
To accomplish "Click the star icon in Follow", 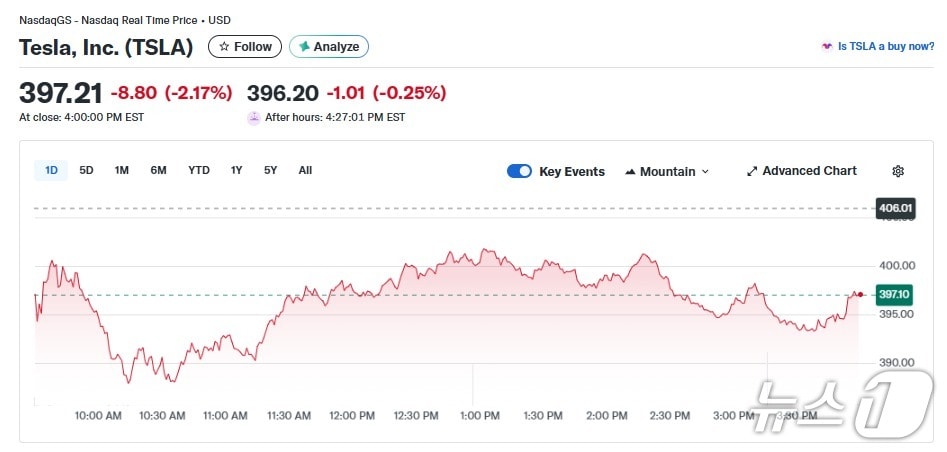I will pyautogui.click(x=224, y=47).
